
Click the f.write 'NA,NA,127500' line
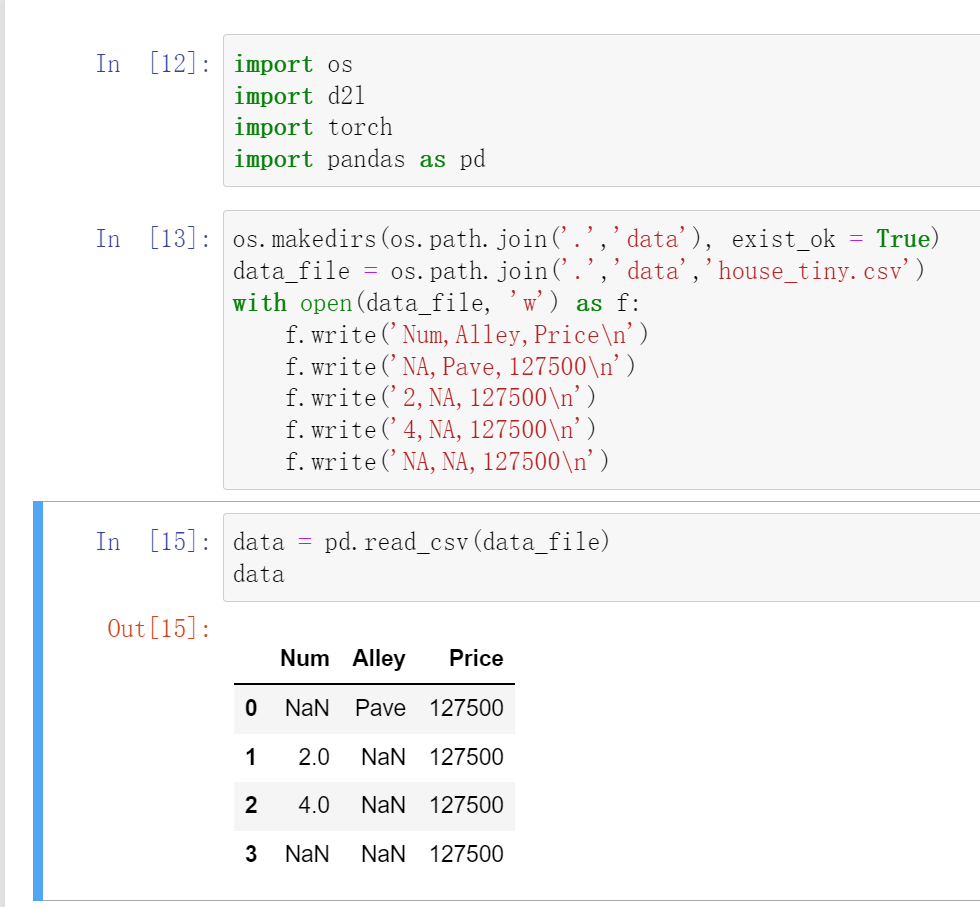pos(448,462)
